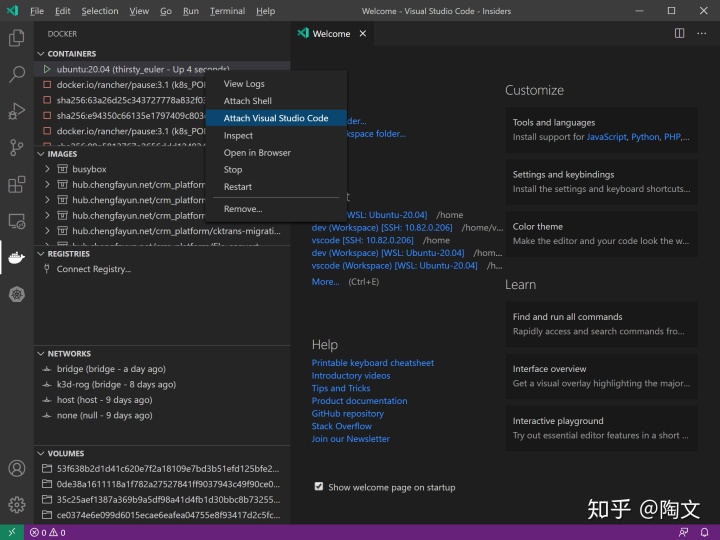Collapse the REGISTRIES section
Image resolution: width=720 pixels, height=540 pixels.
click(x=41, y=253)
